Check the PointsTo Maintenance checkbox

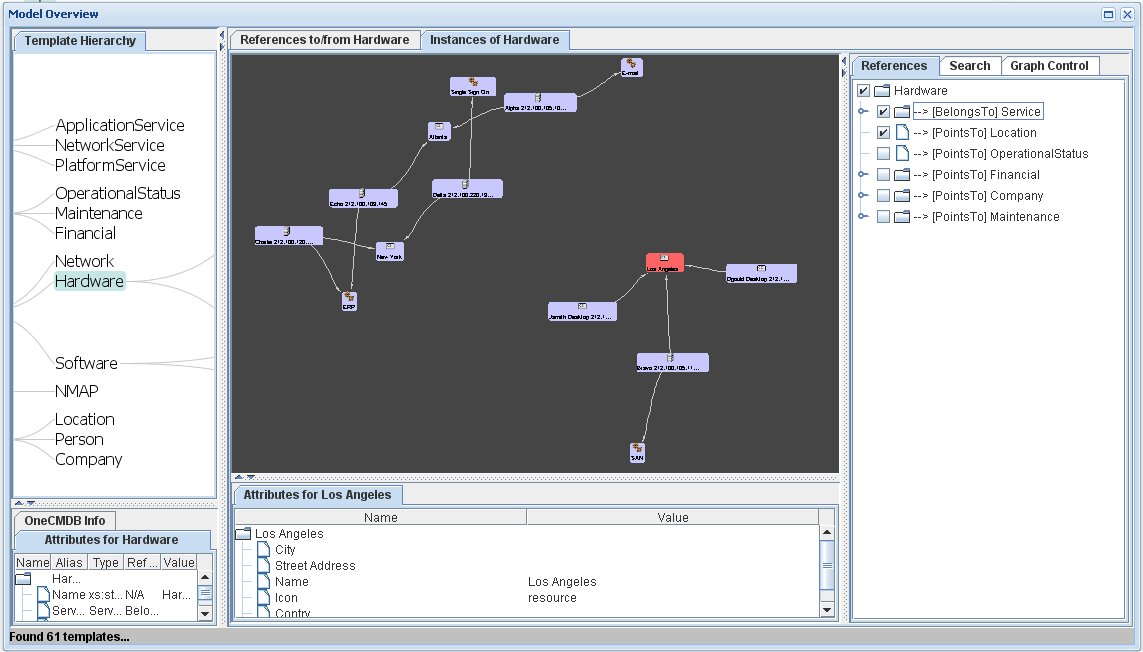(x=883, y=217)
